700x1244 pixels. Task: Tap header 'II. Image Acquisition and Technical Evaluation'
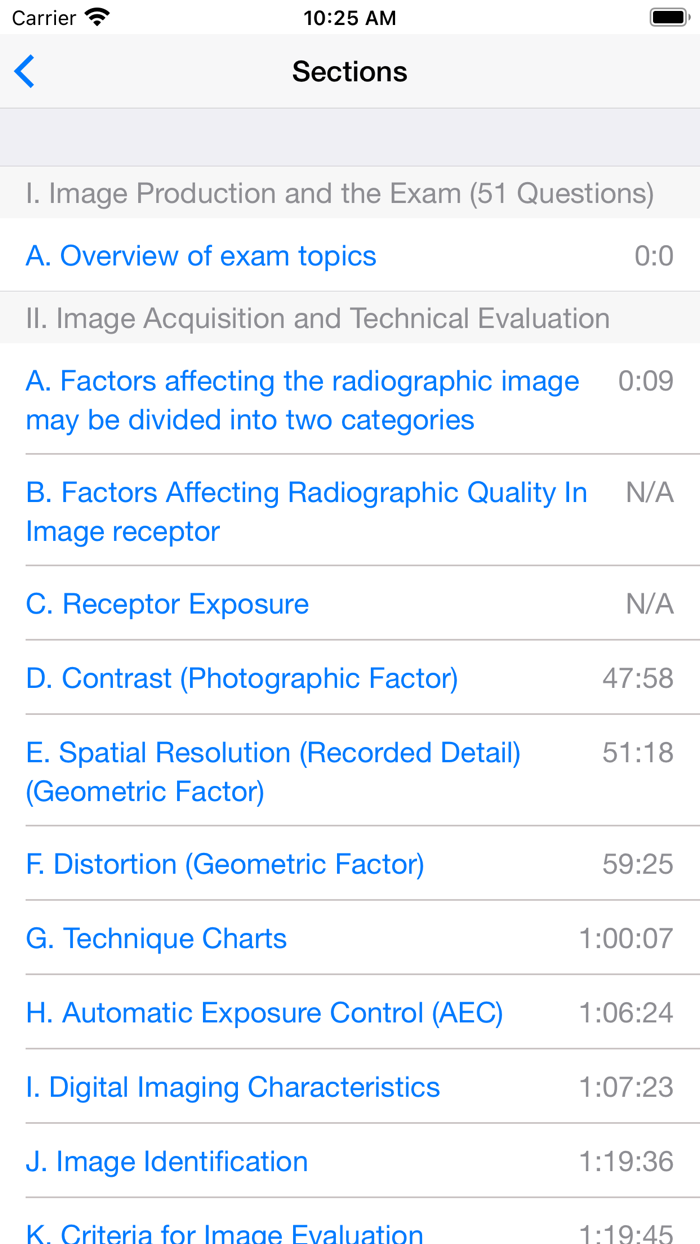point(318,318)
